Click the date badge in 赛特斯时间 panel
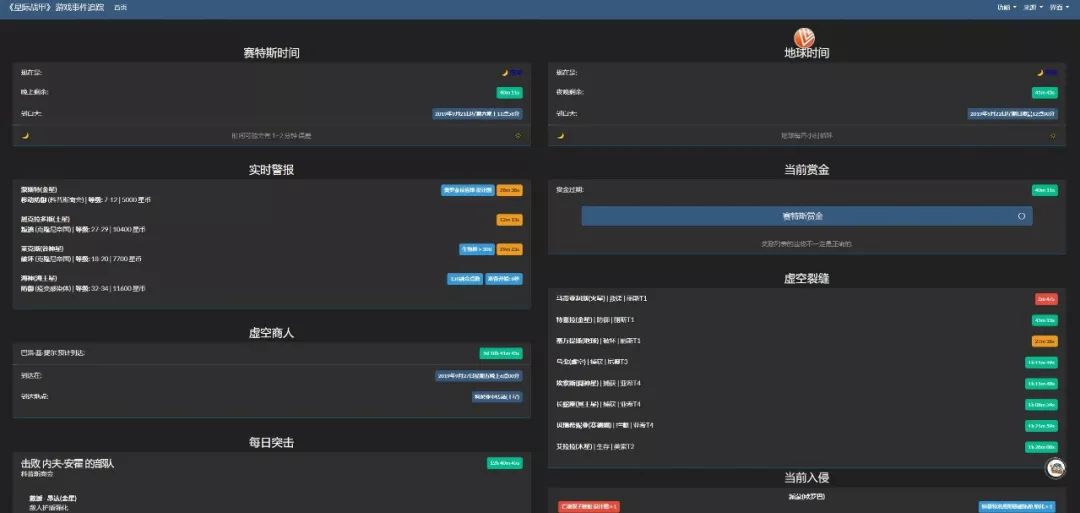The image size is (1080, 513). pyautogui.click(x=477, y=114)
